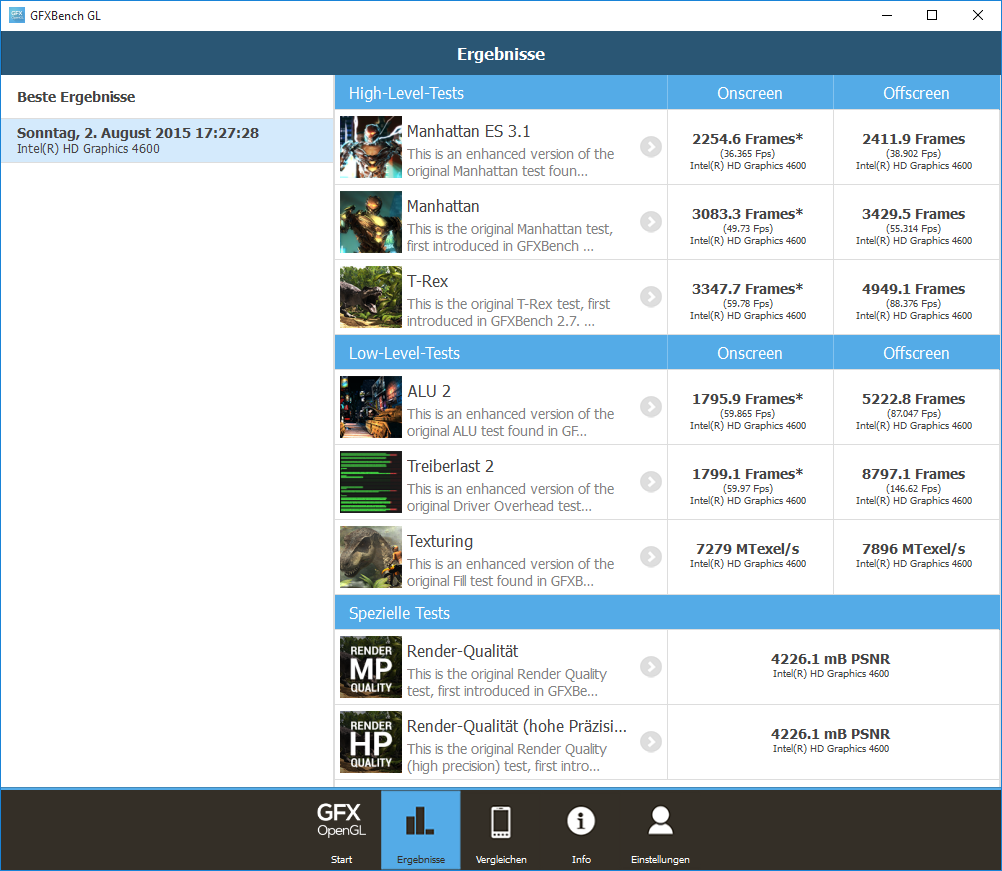Expand the Manhattan test details arrow
Image resolution: width=1002 pixels, height=871 pixels.
pyautogui.click(x=651, y=222)
